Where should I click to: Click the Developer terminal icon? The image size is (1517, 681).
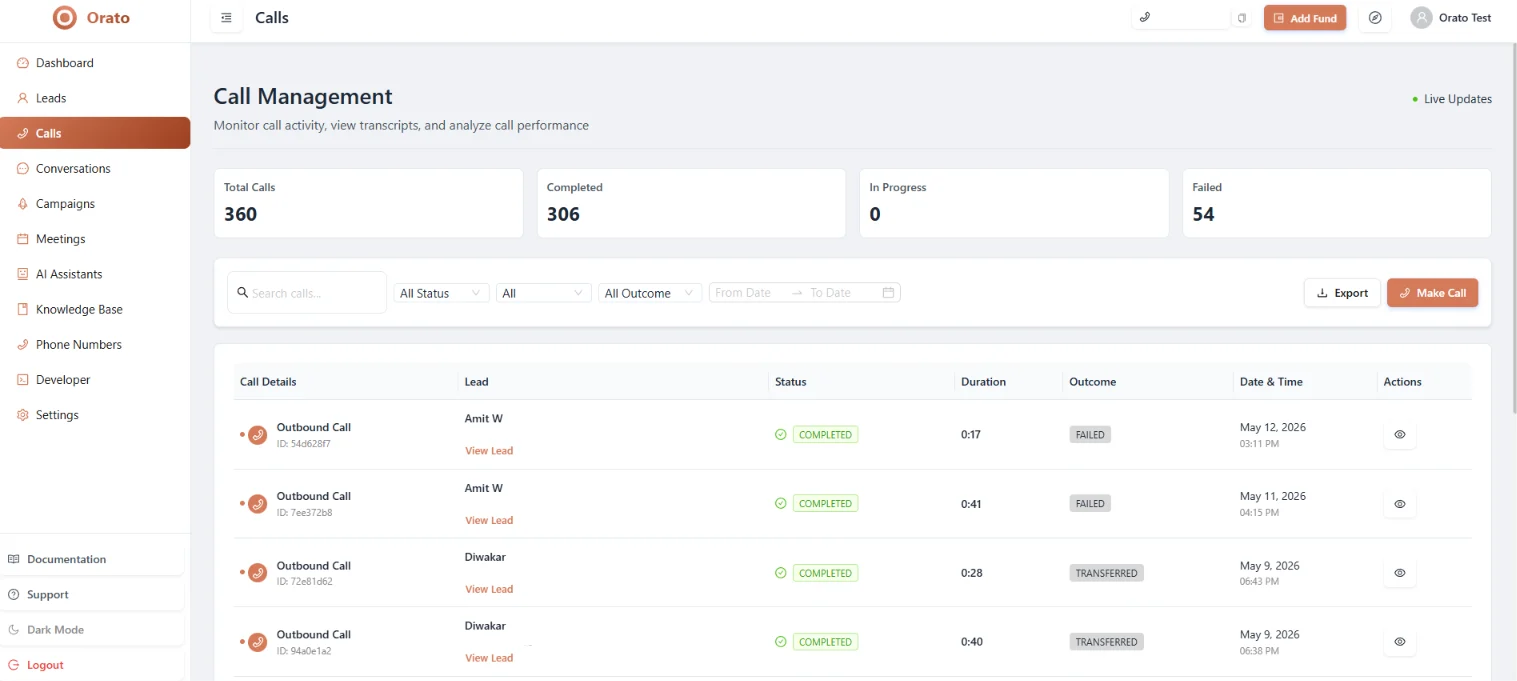tap(23, 380)
